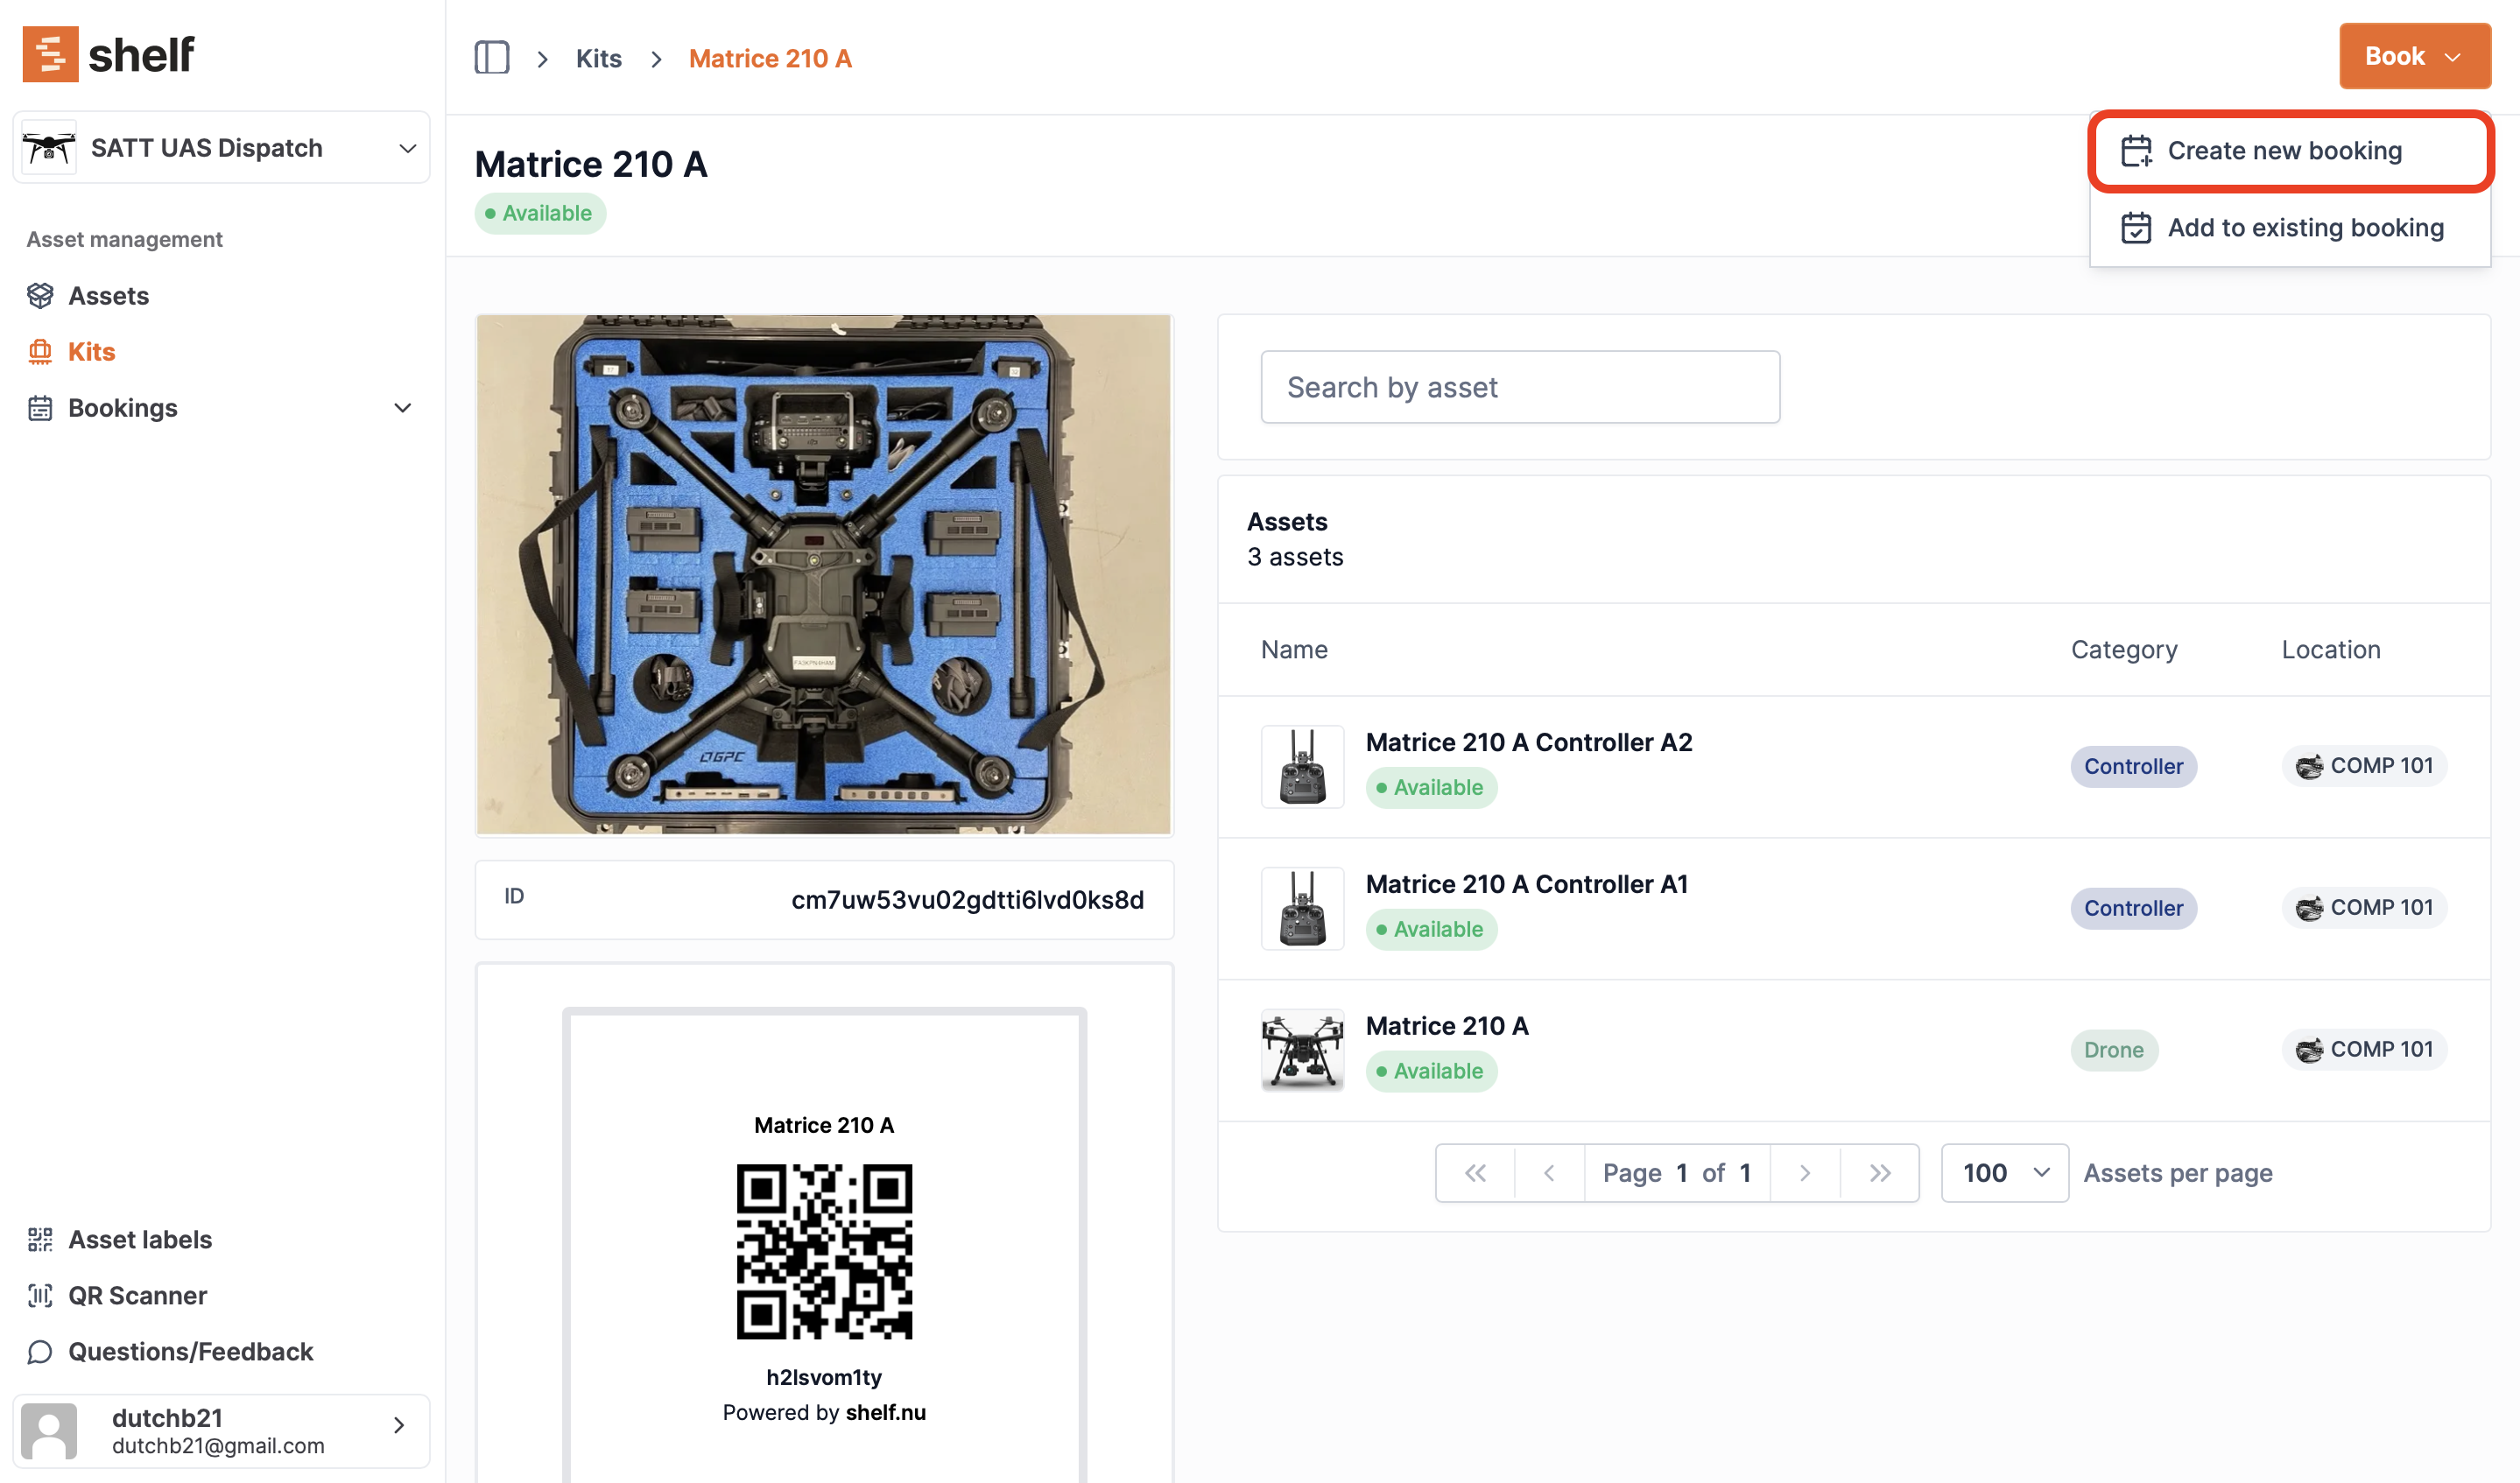Screen dimensions: 2520x1483
Task: Select Create new booking
Action: tap(2283, 151)
